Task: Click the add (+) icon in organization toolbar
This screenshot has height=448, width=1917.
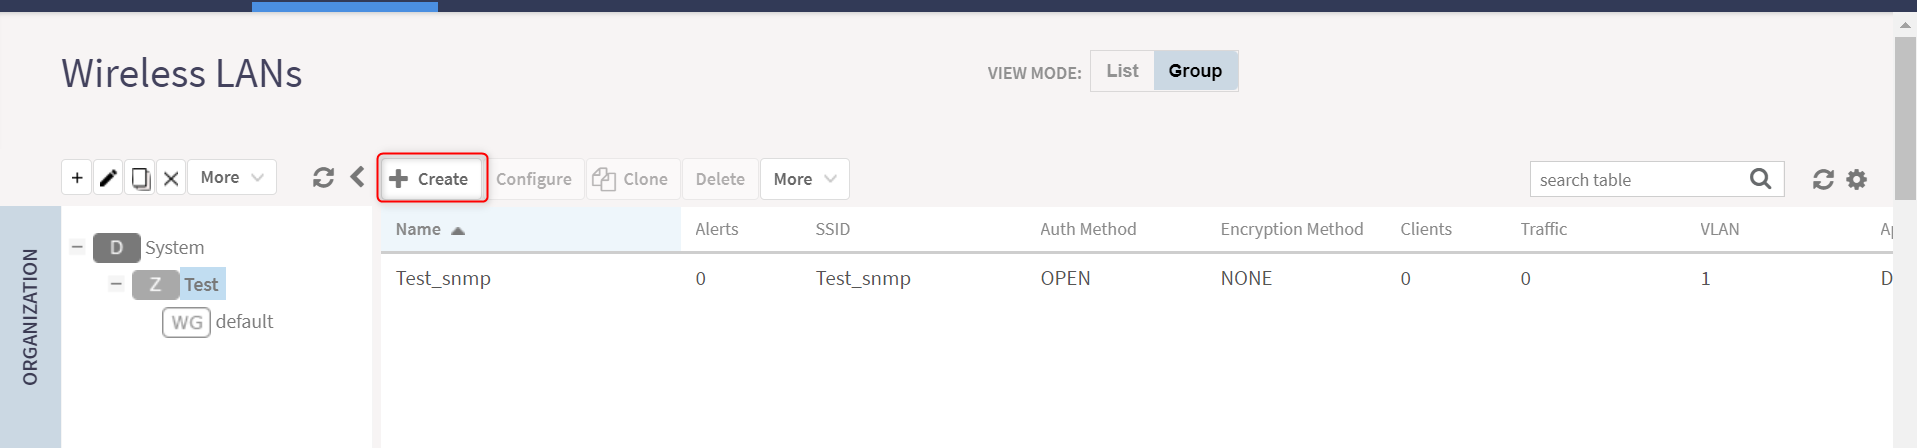Action: (77, 178)
